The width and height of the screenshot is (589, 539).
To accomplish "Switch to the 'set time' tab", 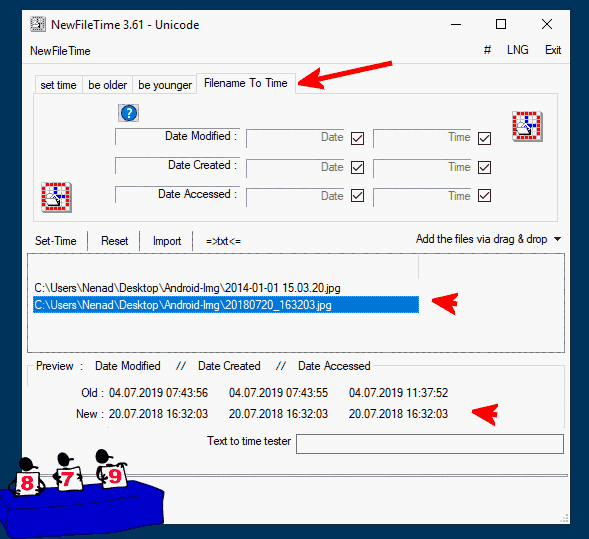I will [58, 85].
